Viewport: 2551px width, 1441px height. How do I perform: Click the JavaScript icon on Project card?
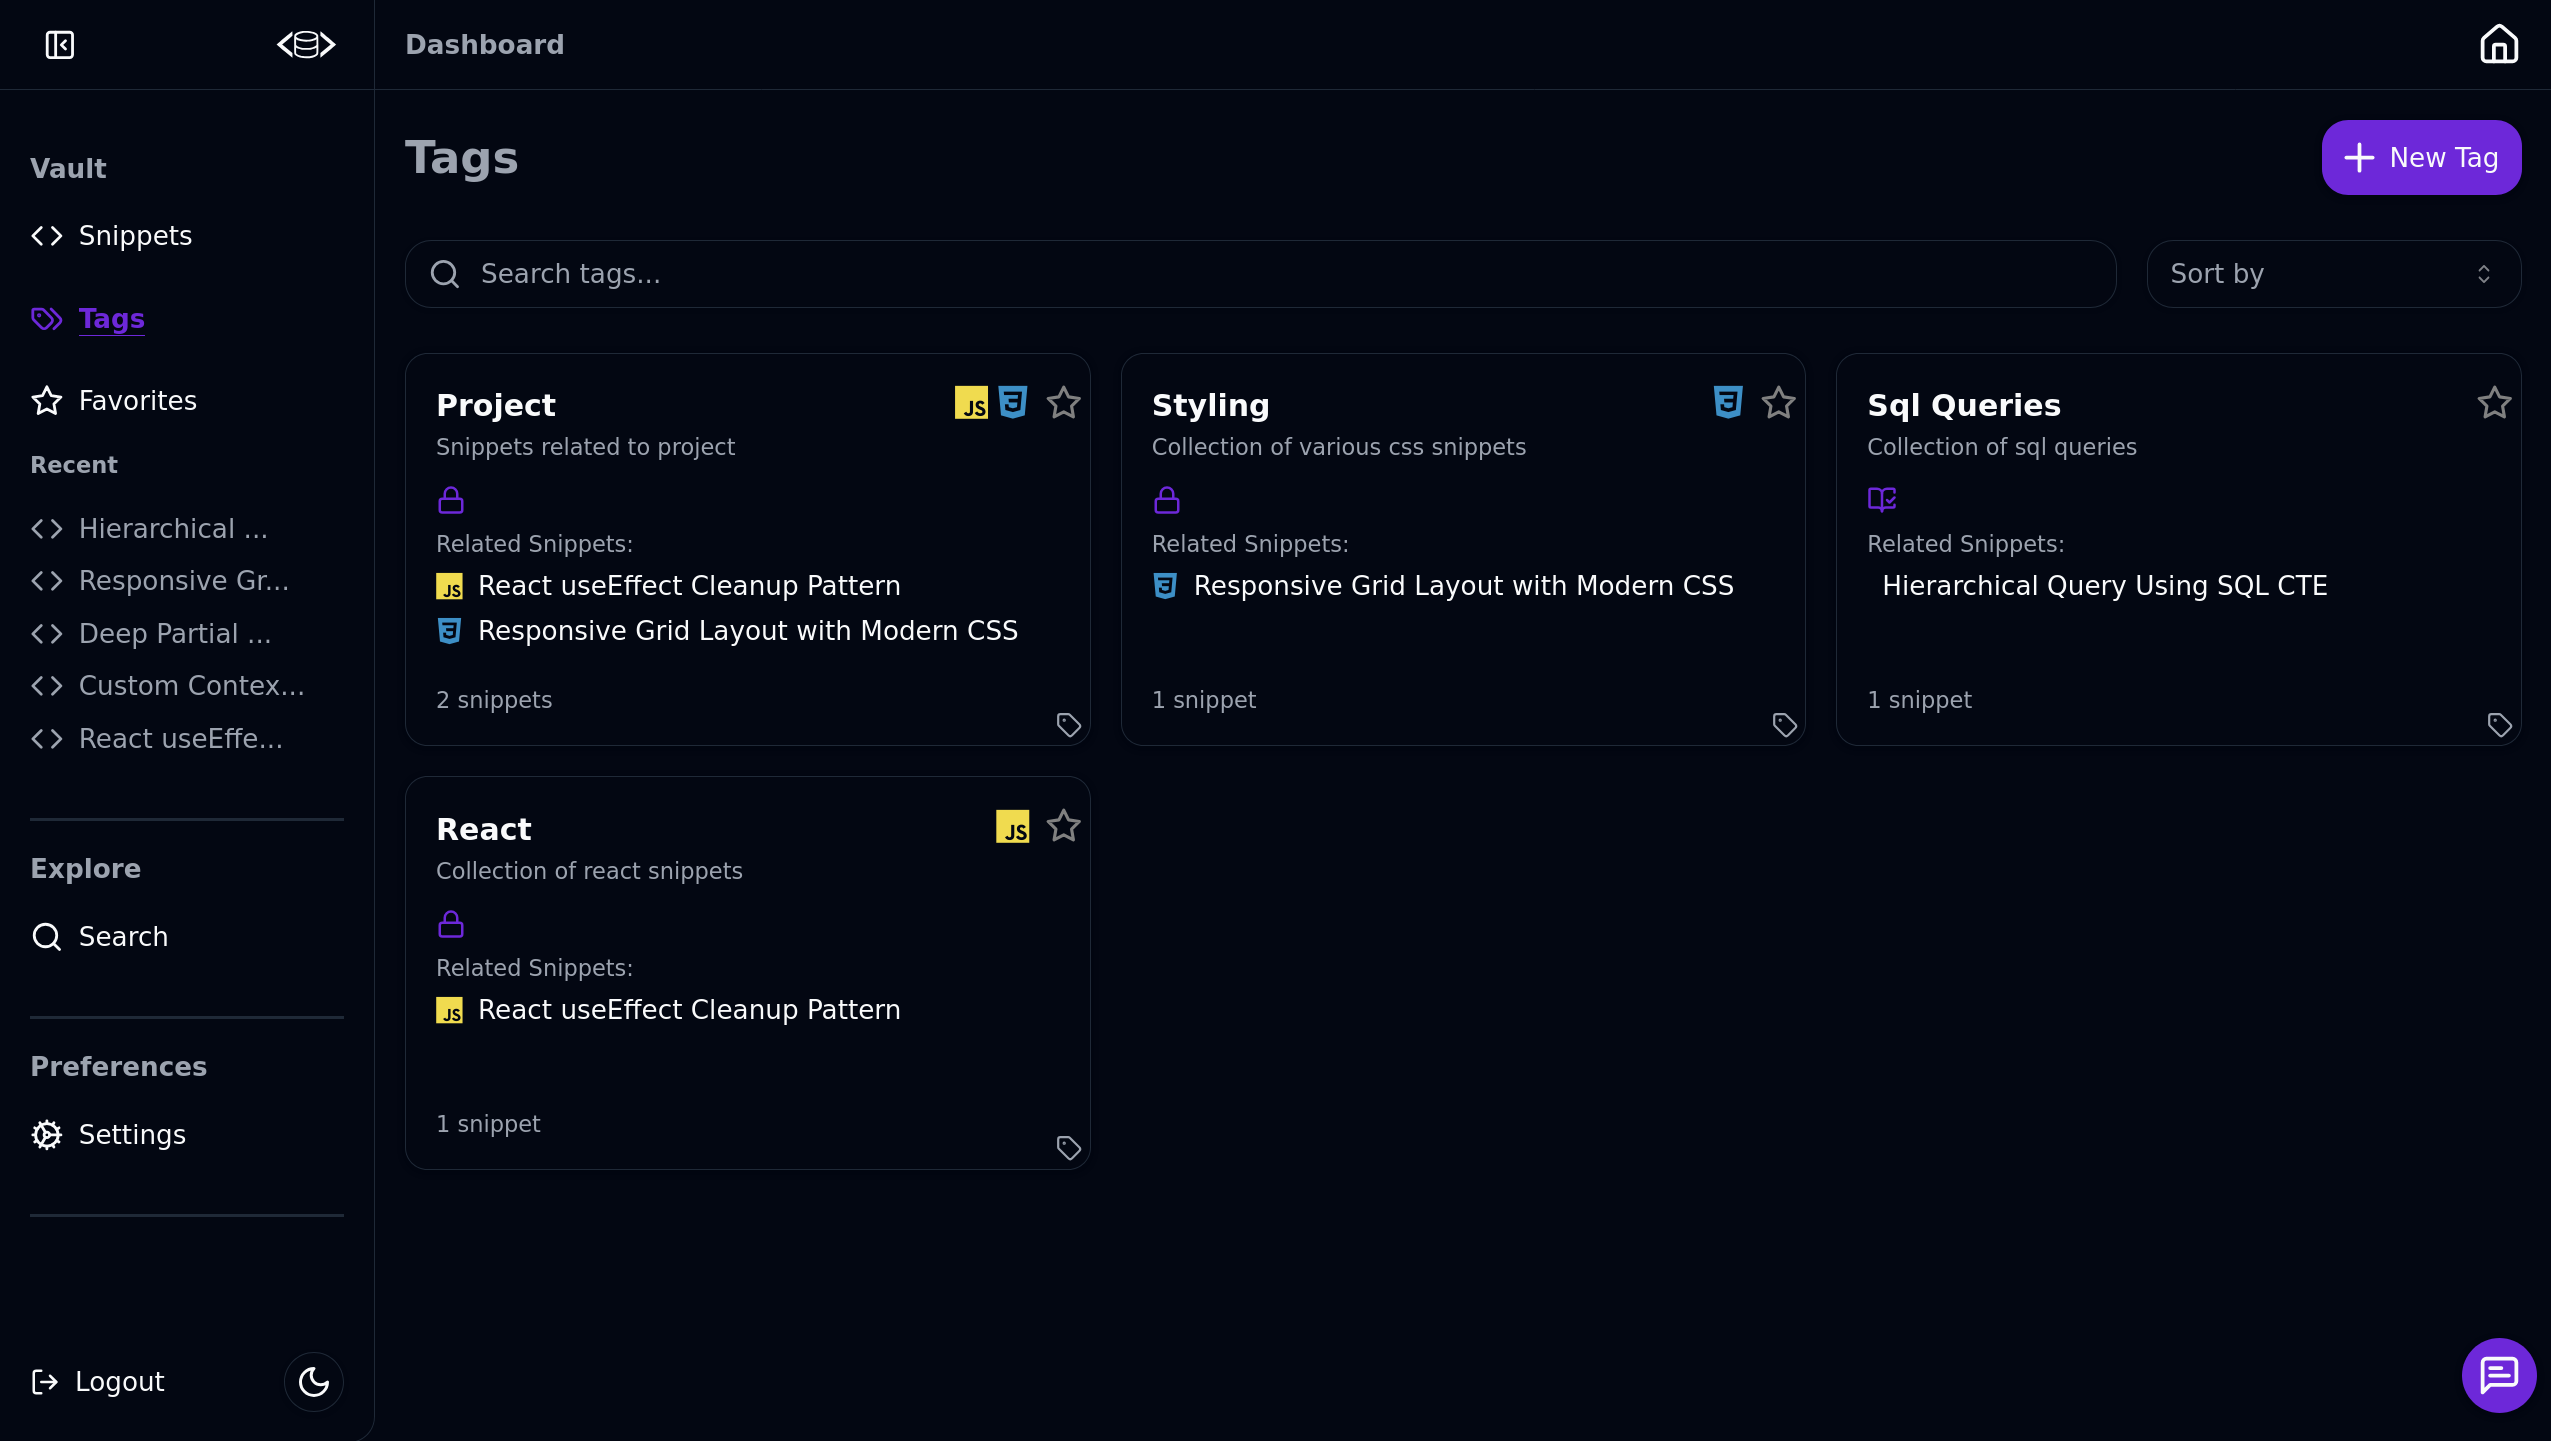coord(971,403)
